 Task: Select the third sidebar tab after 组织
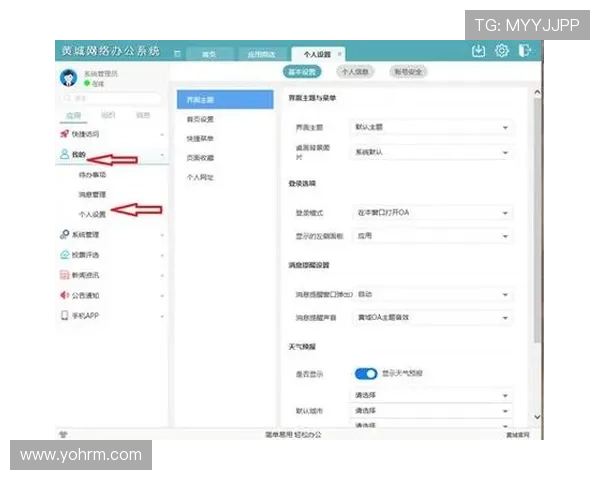click(143, 115)
